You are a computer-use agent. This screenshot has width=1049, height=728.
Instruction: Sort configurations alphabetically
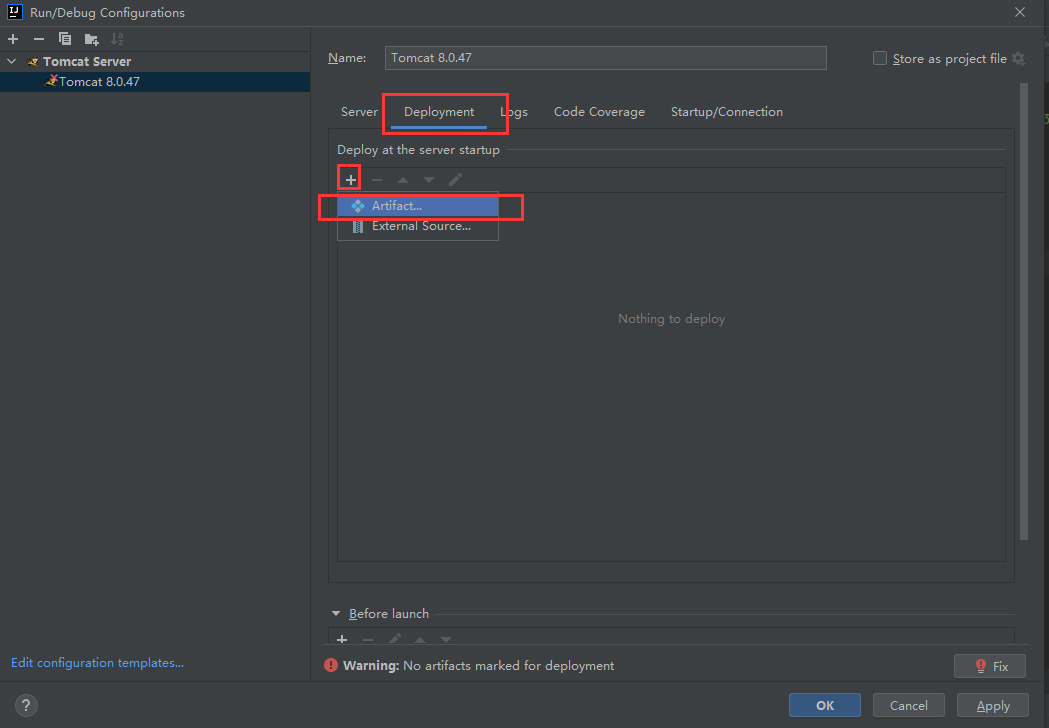pyautogui.click(x=117, y=39)
